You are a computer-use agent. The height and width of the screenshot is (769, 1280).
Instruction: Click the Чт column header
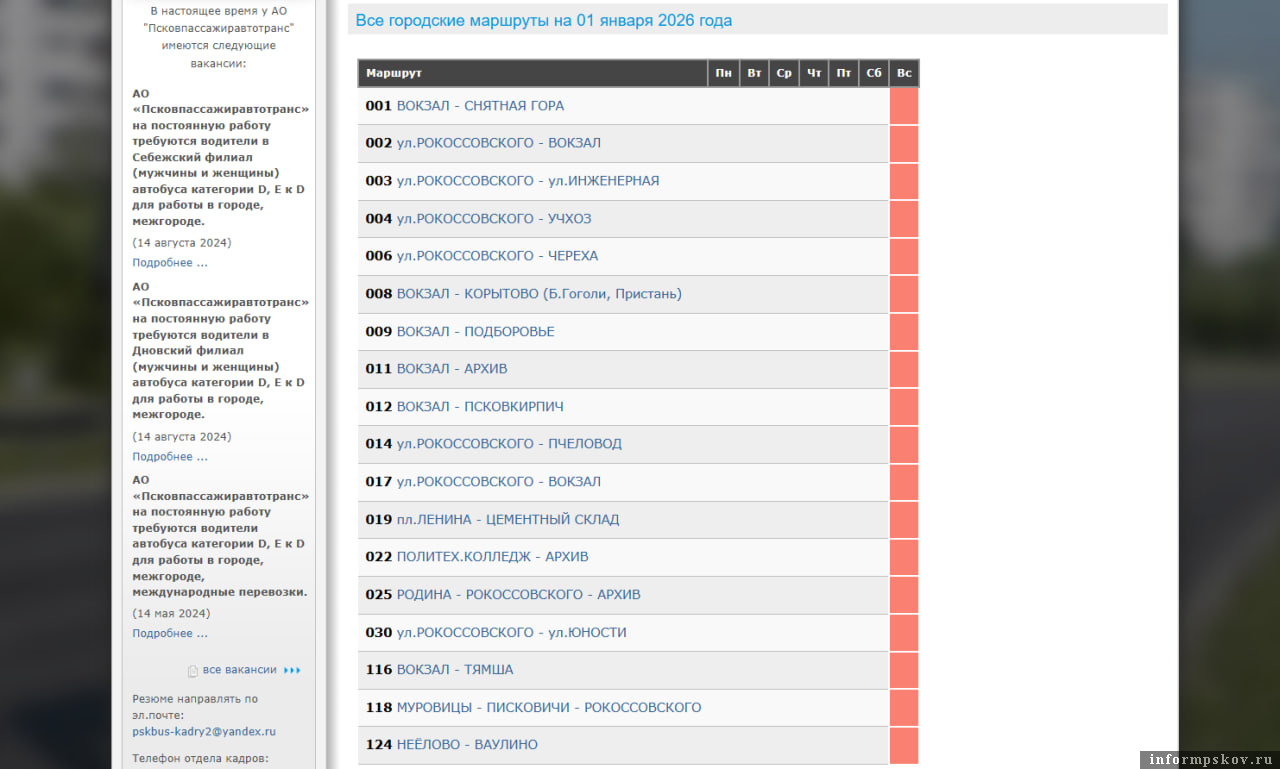(x=814, y=73)
